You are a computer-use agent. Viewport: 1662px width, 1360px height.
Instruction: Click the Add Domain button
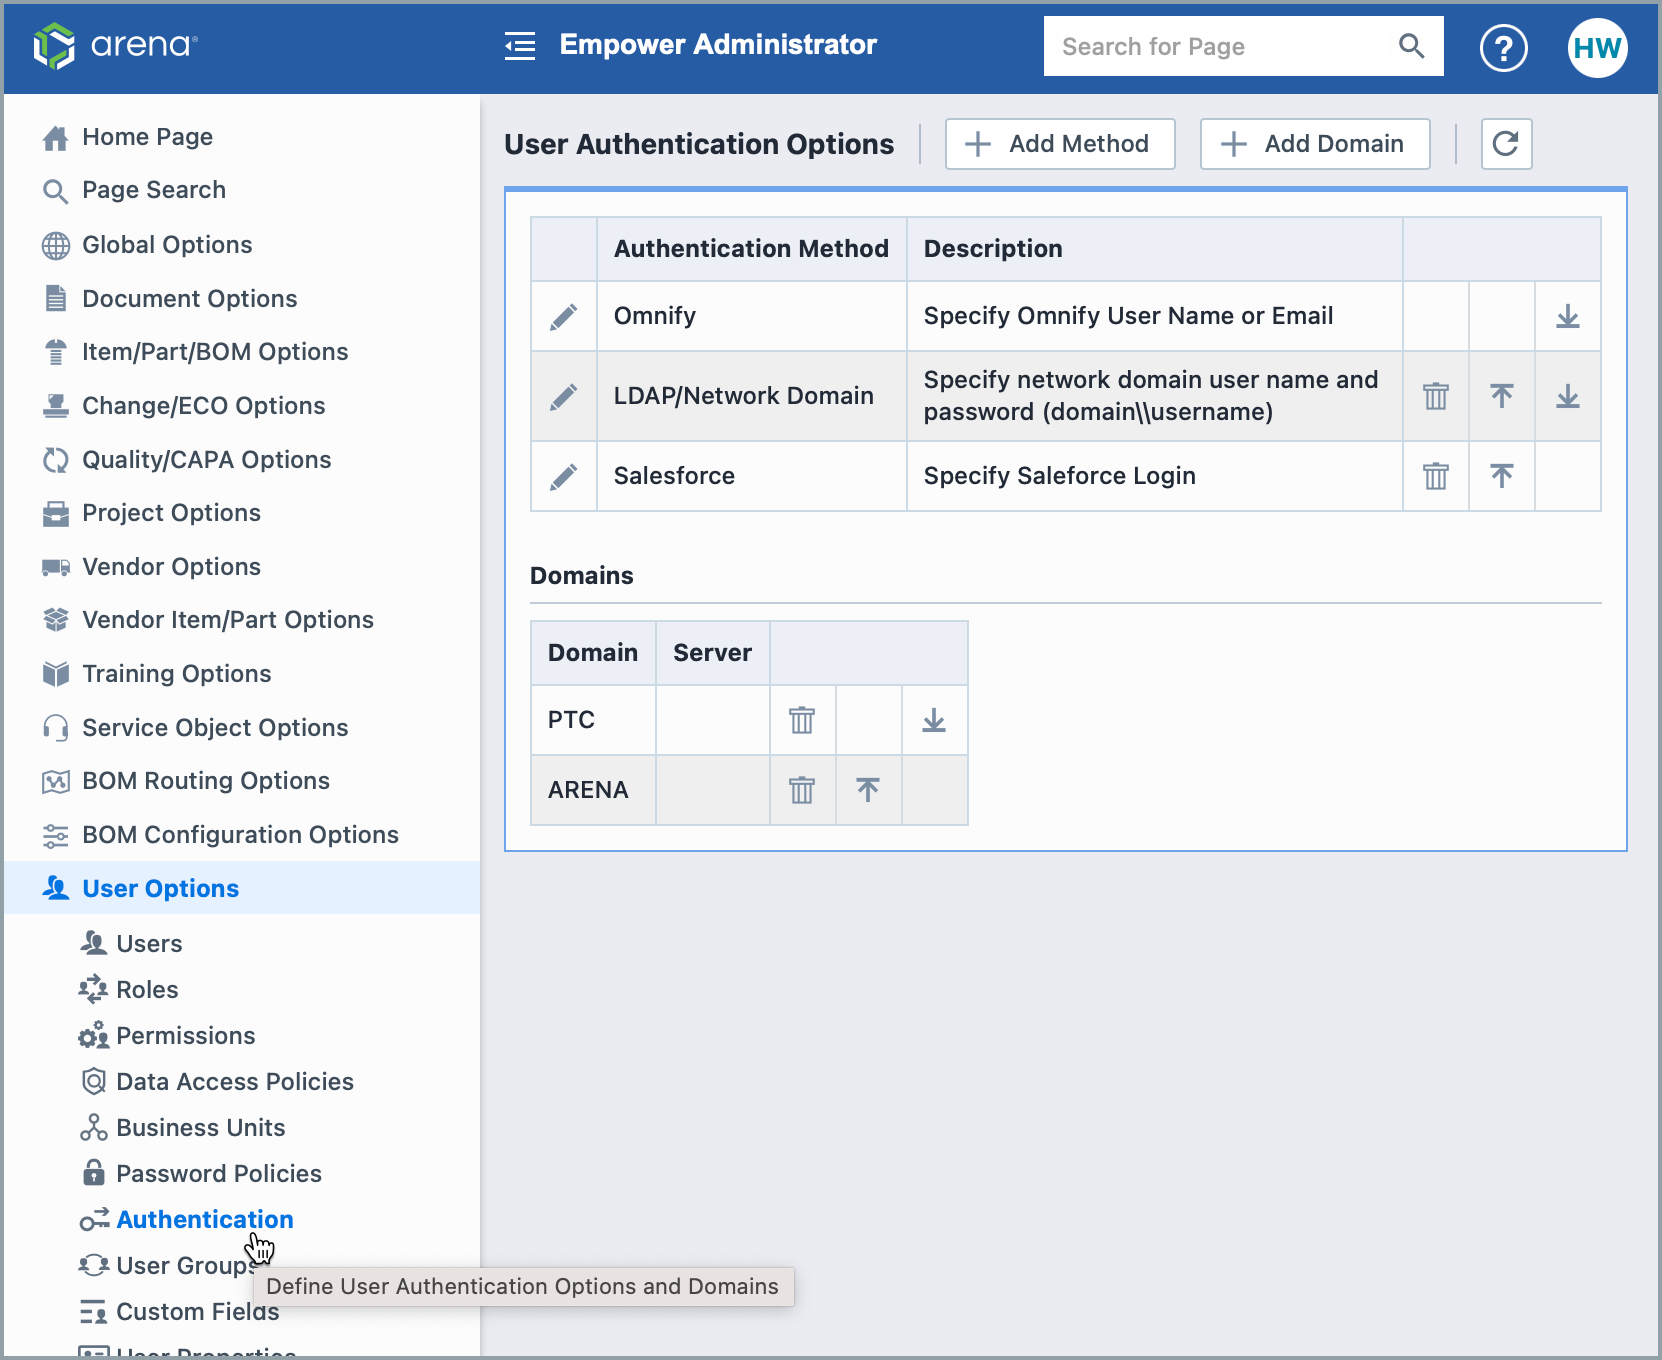(x=1314, y=144)
